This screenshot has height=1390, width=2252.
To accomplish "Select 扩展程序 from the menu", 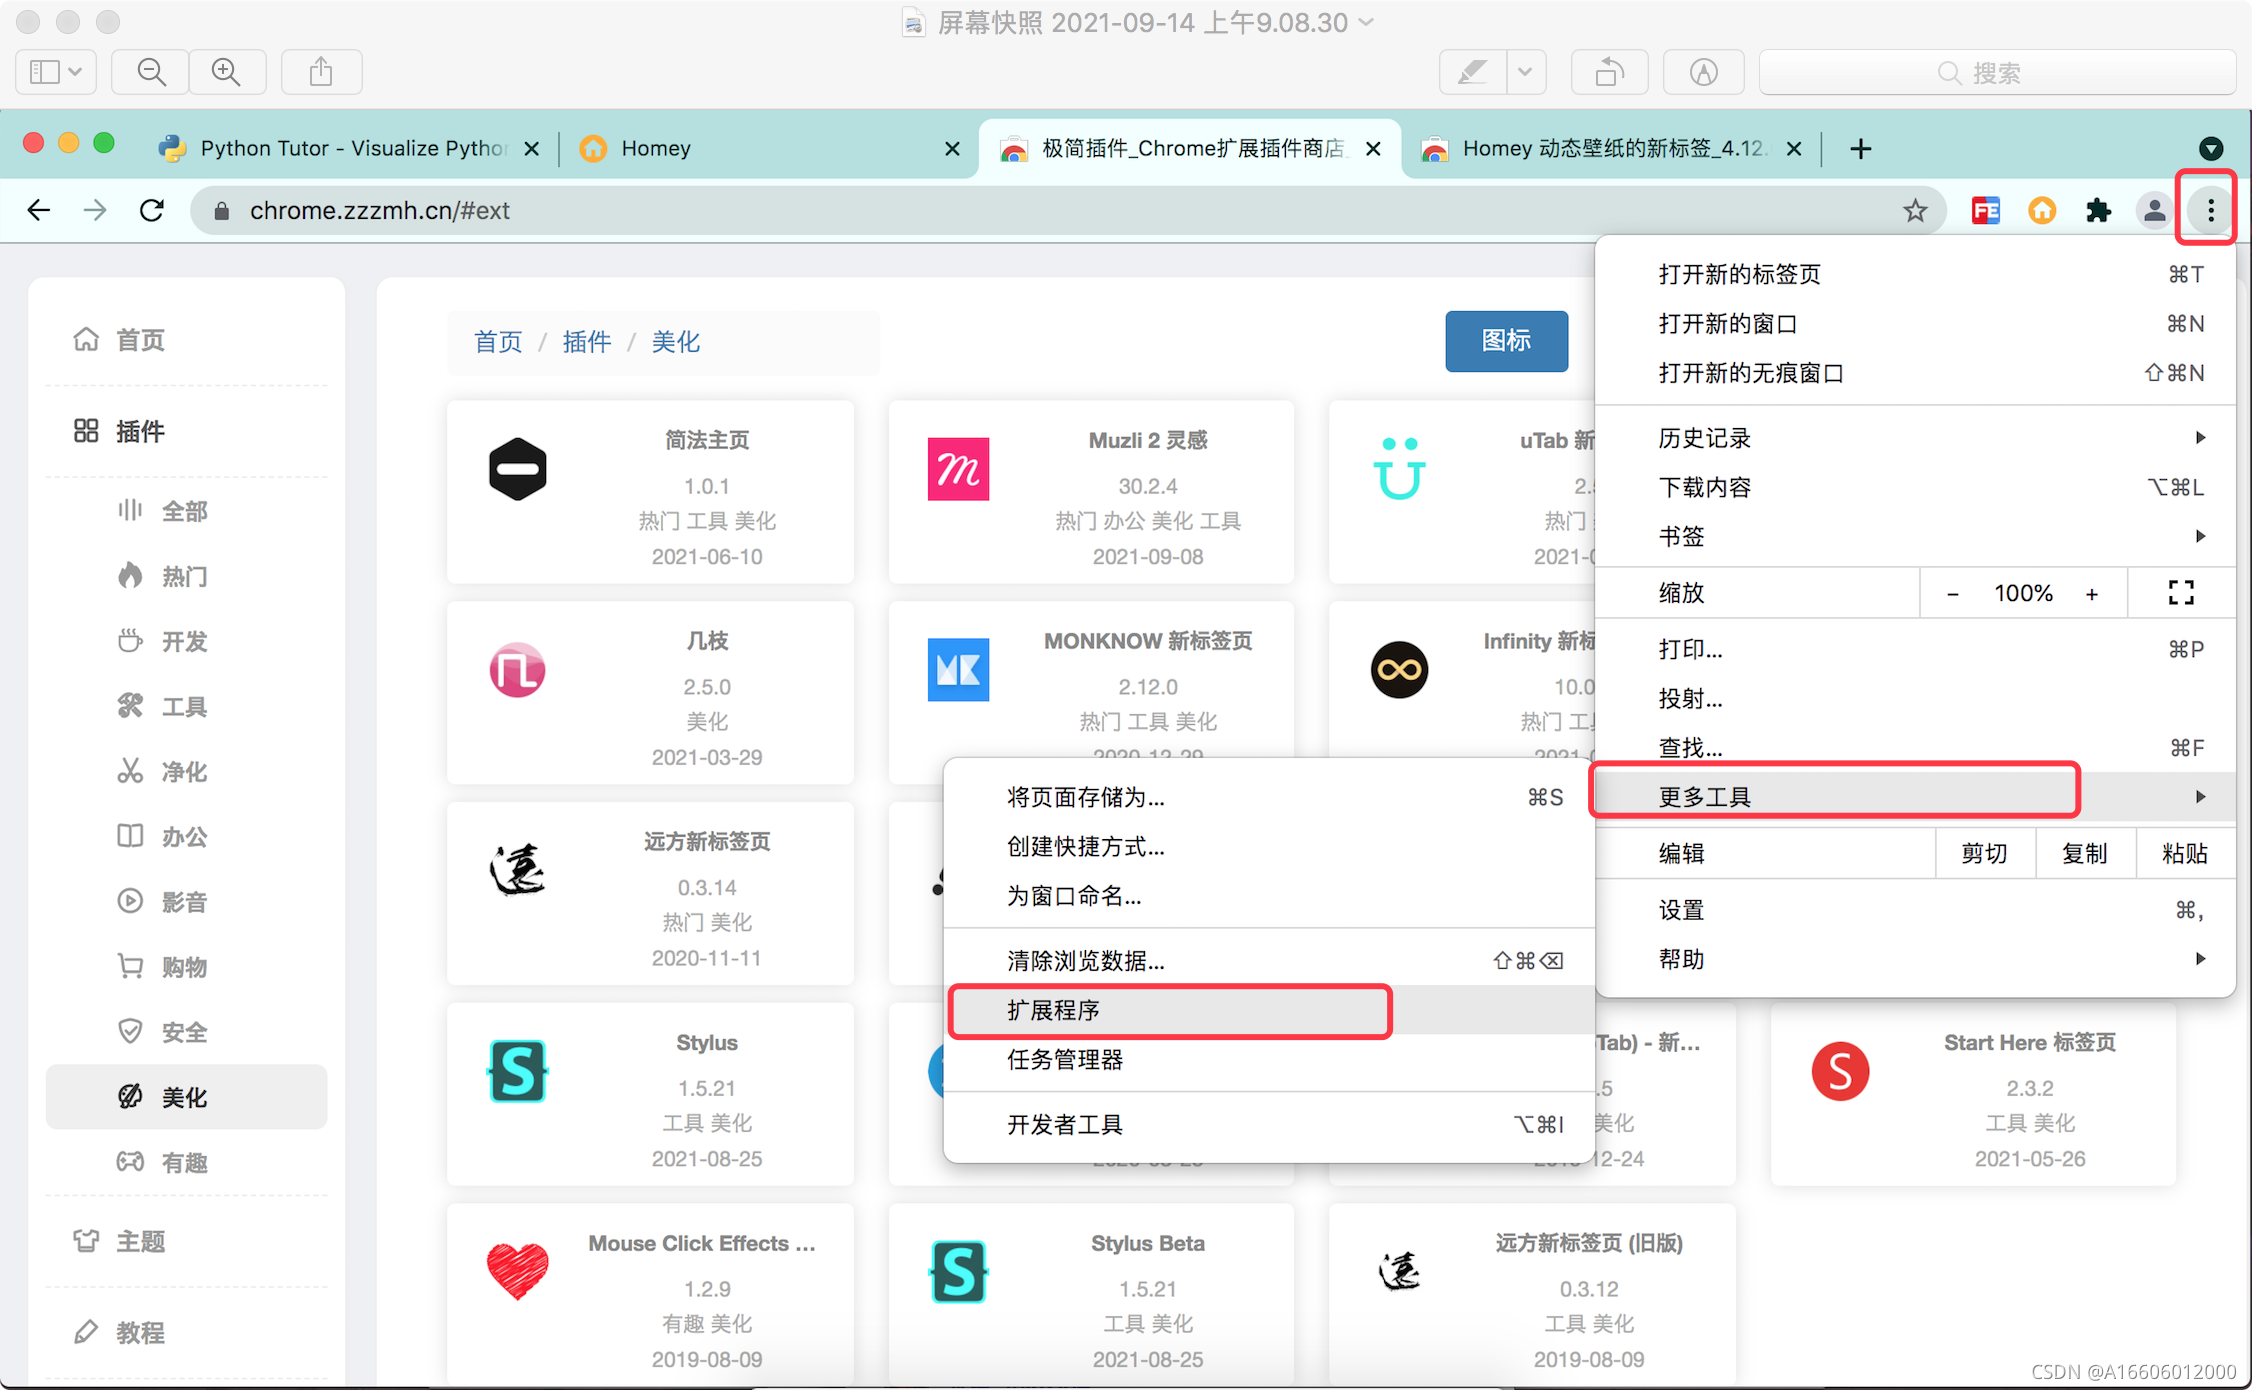I will click(1052, 1011).
